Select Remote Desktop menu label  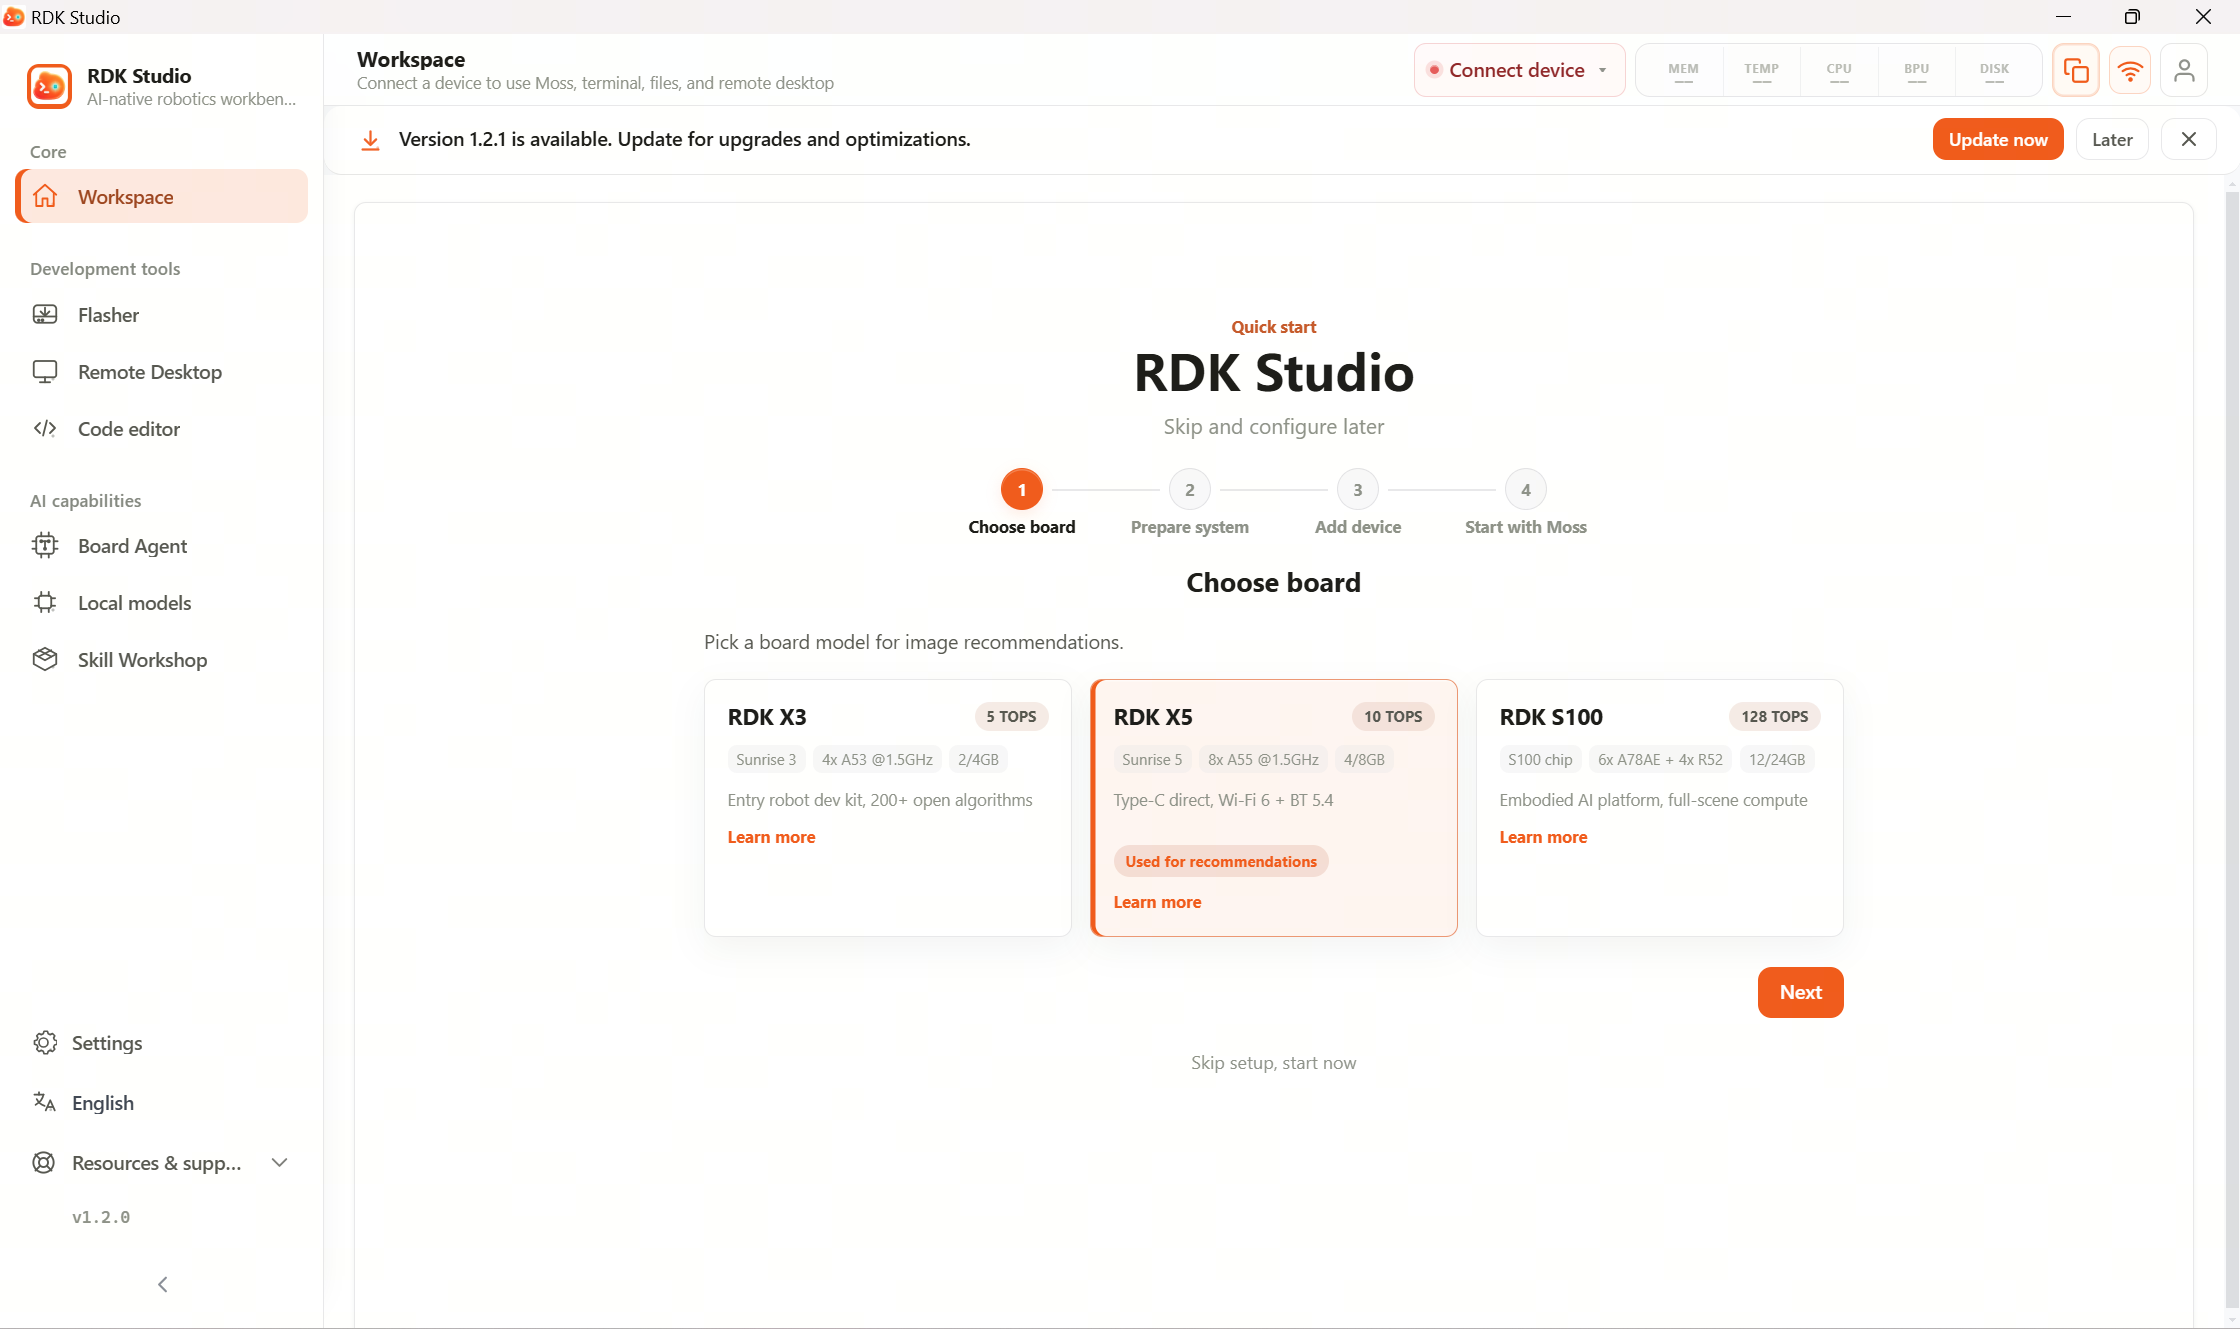coord(150,372)
